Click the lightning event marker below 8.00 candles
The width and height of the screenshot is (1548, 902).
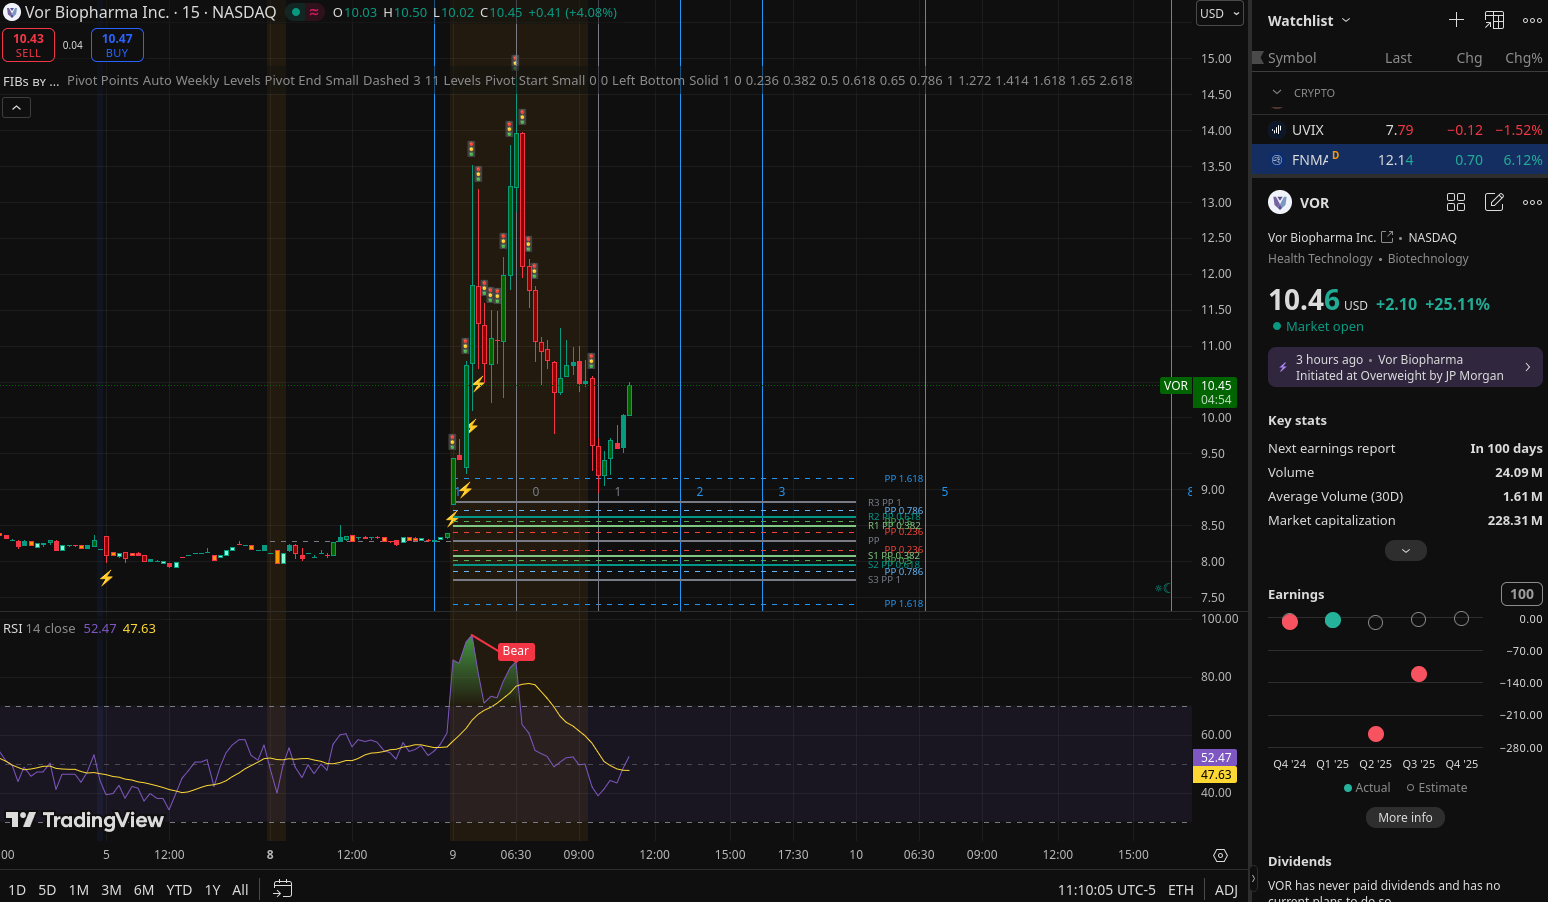point(106,578)
